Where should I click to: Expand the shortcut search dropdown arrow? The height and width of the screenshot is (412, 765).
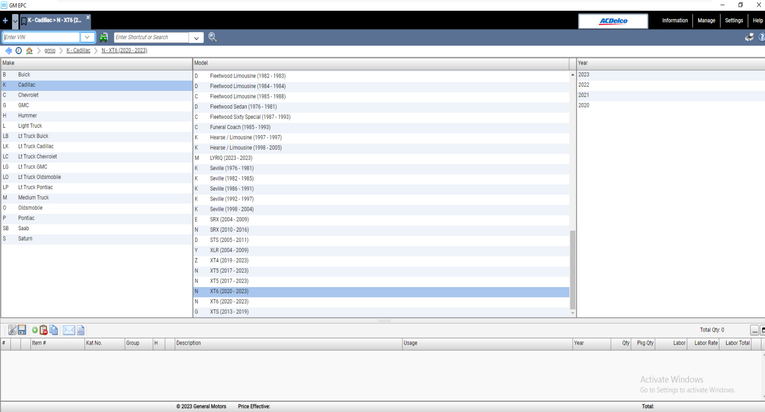(196, 37)
